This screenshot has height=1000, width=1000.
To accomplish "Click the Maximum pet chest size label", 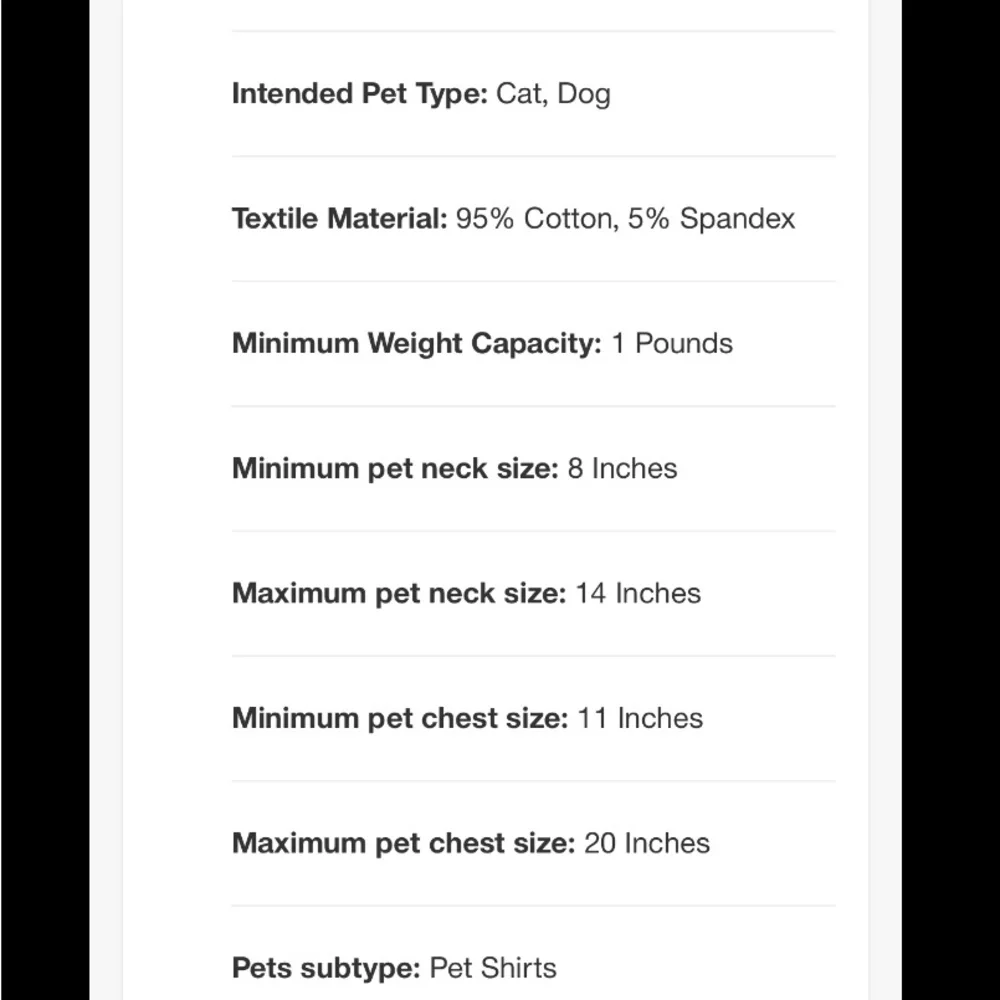I will [404, 844].
